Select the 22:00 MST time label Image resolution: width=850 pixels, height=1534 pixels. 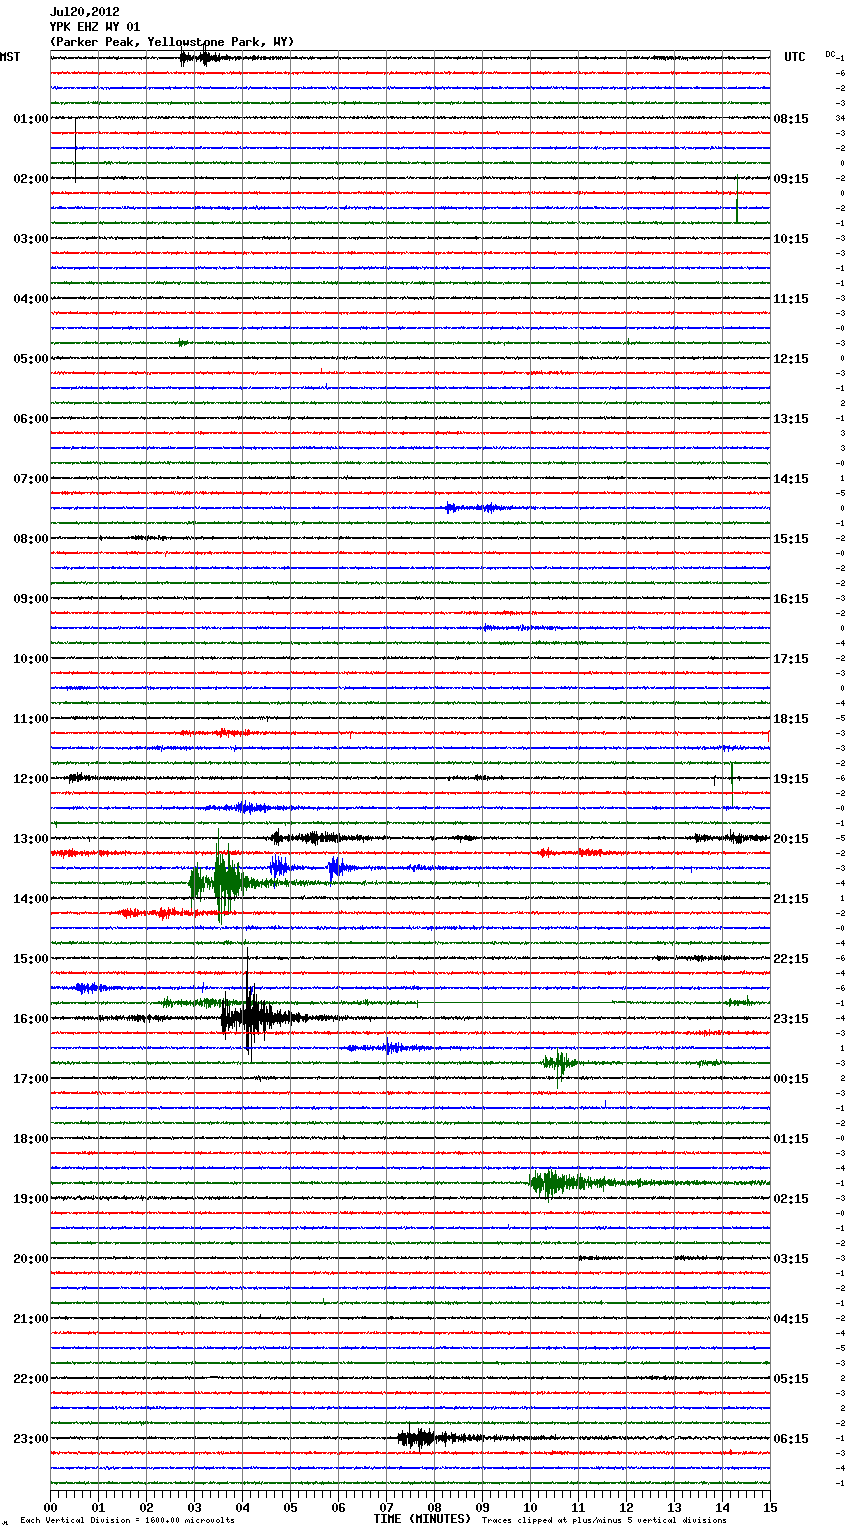pos(31,1379)
